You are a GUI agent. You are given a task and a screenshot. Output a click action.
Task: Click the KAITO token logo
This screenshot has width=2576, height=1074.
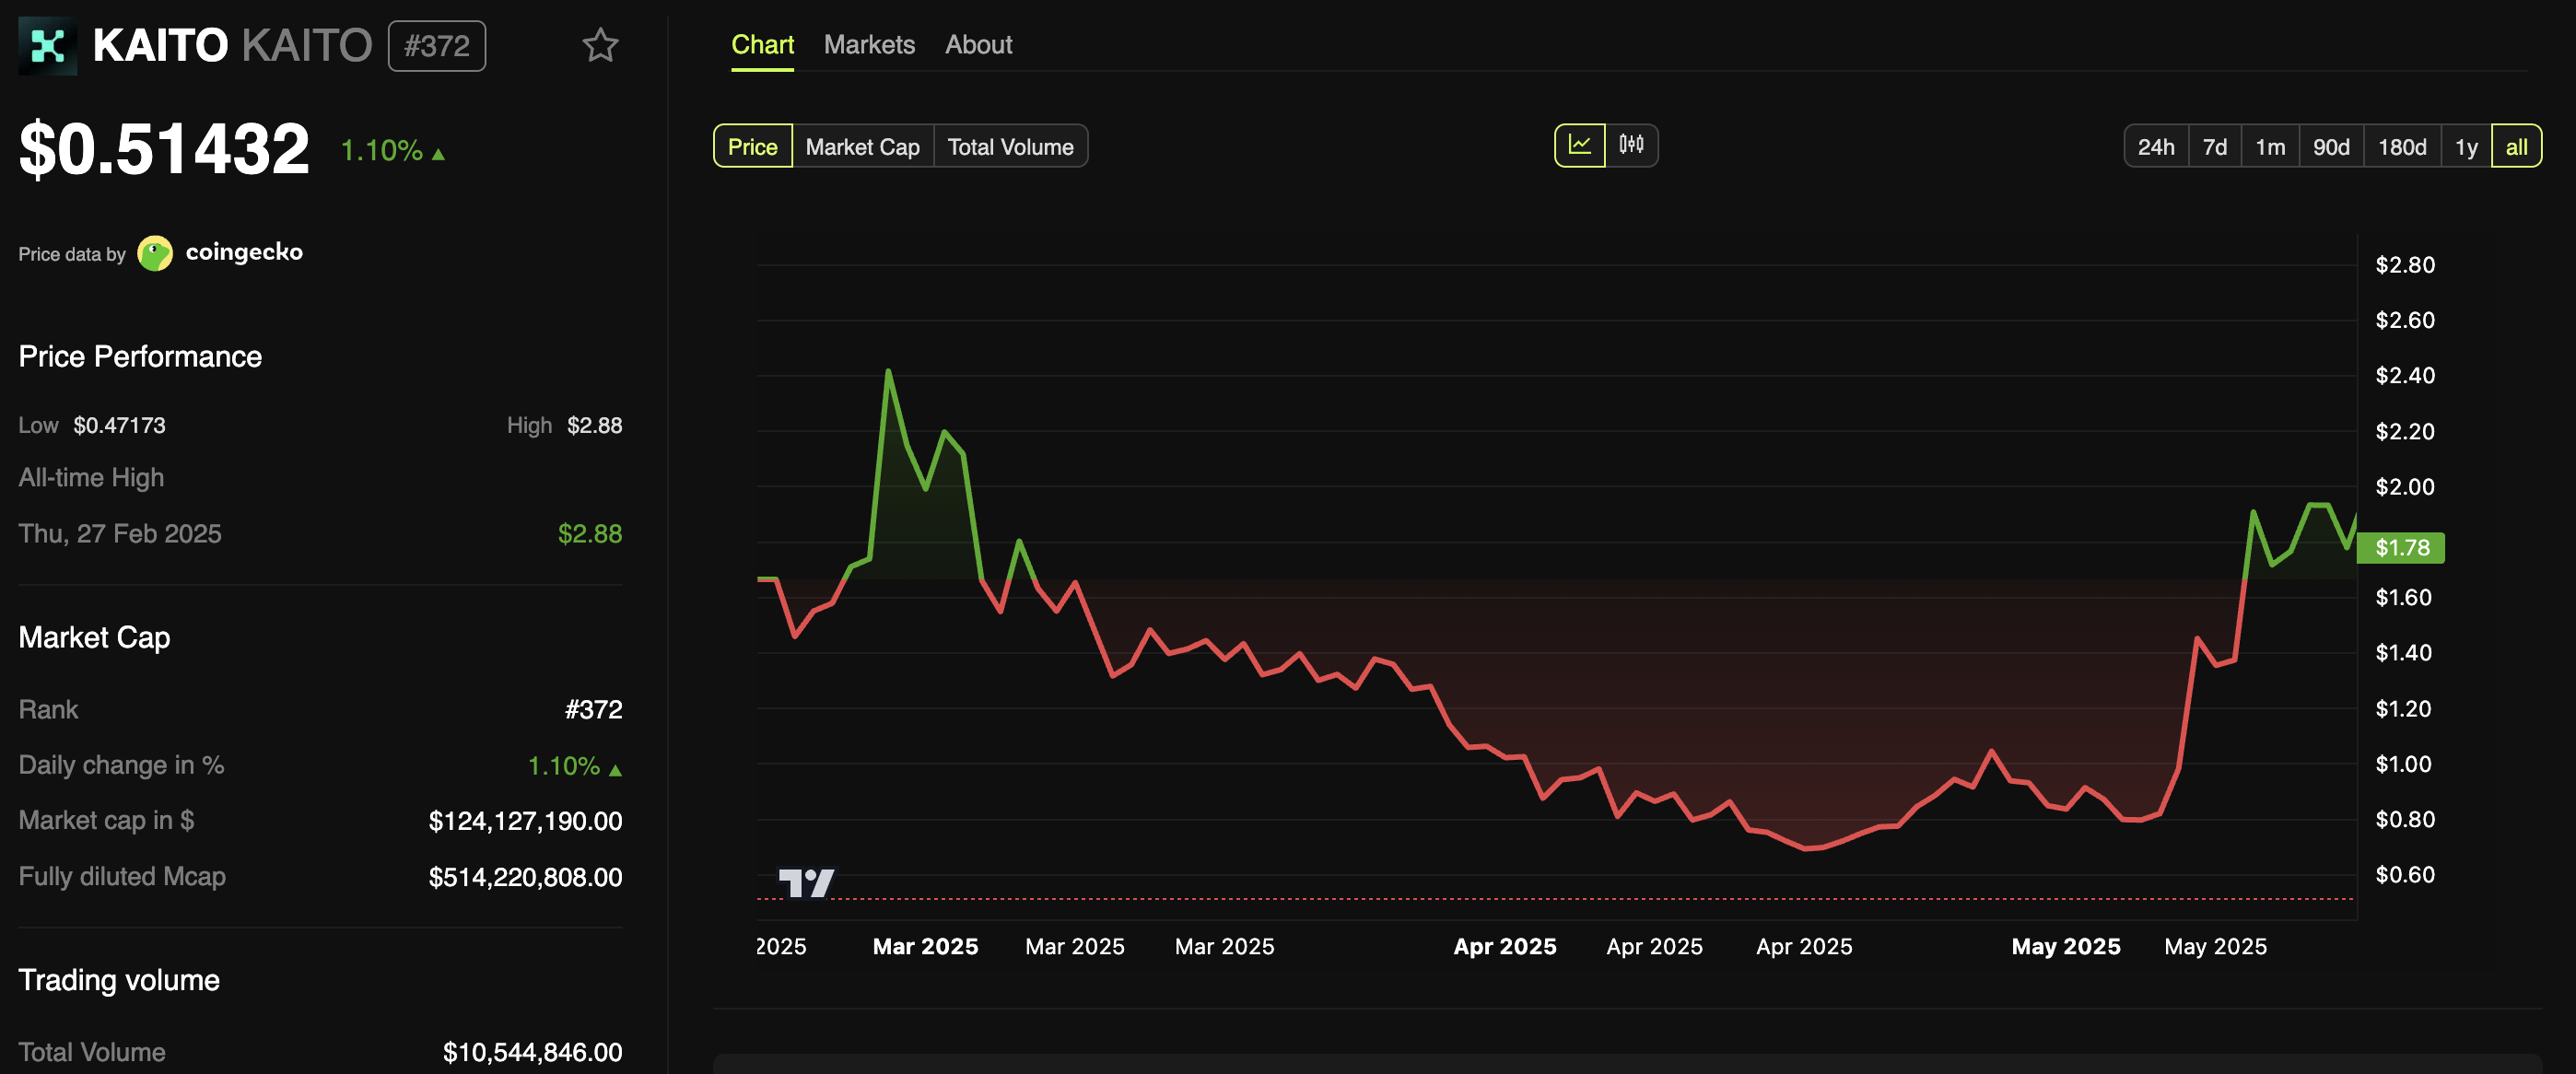47,46
